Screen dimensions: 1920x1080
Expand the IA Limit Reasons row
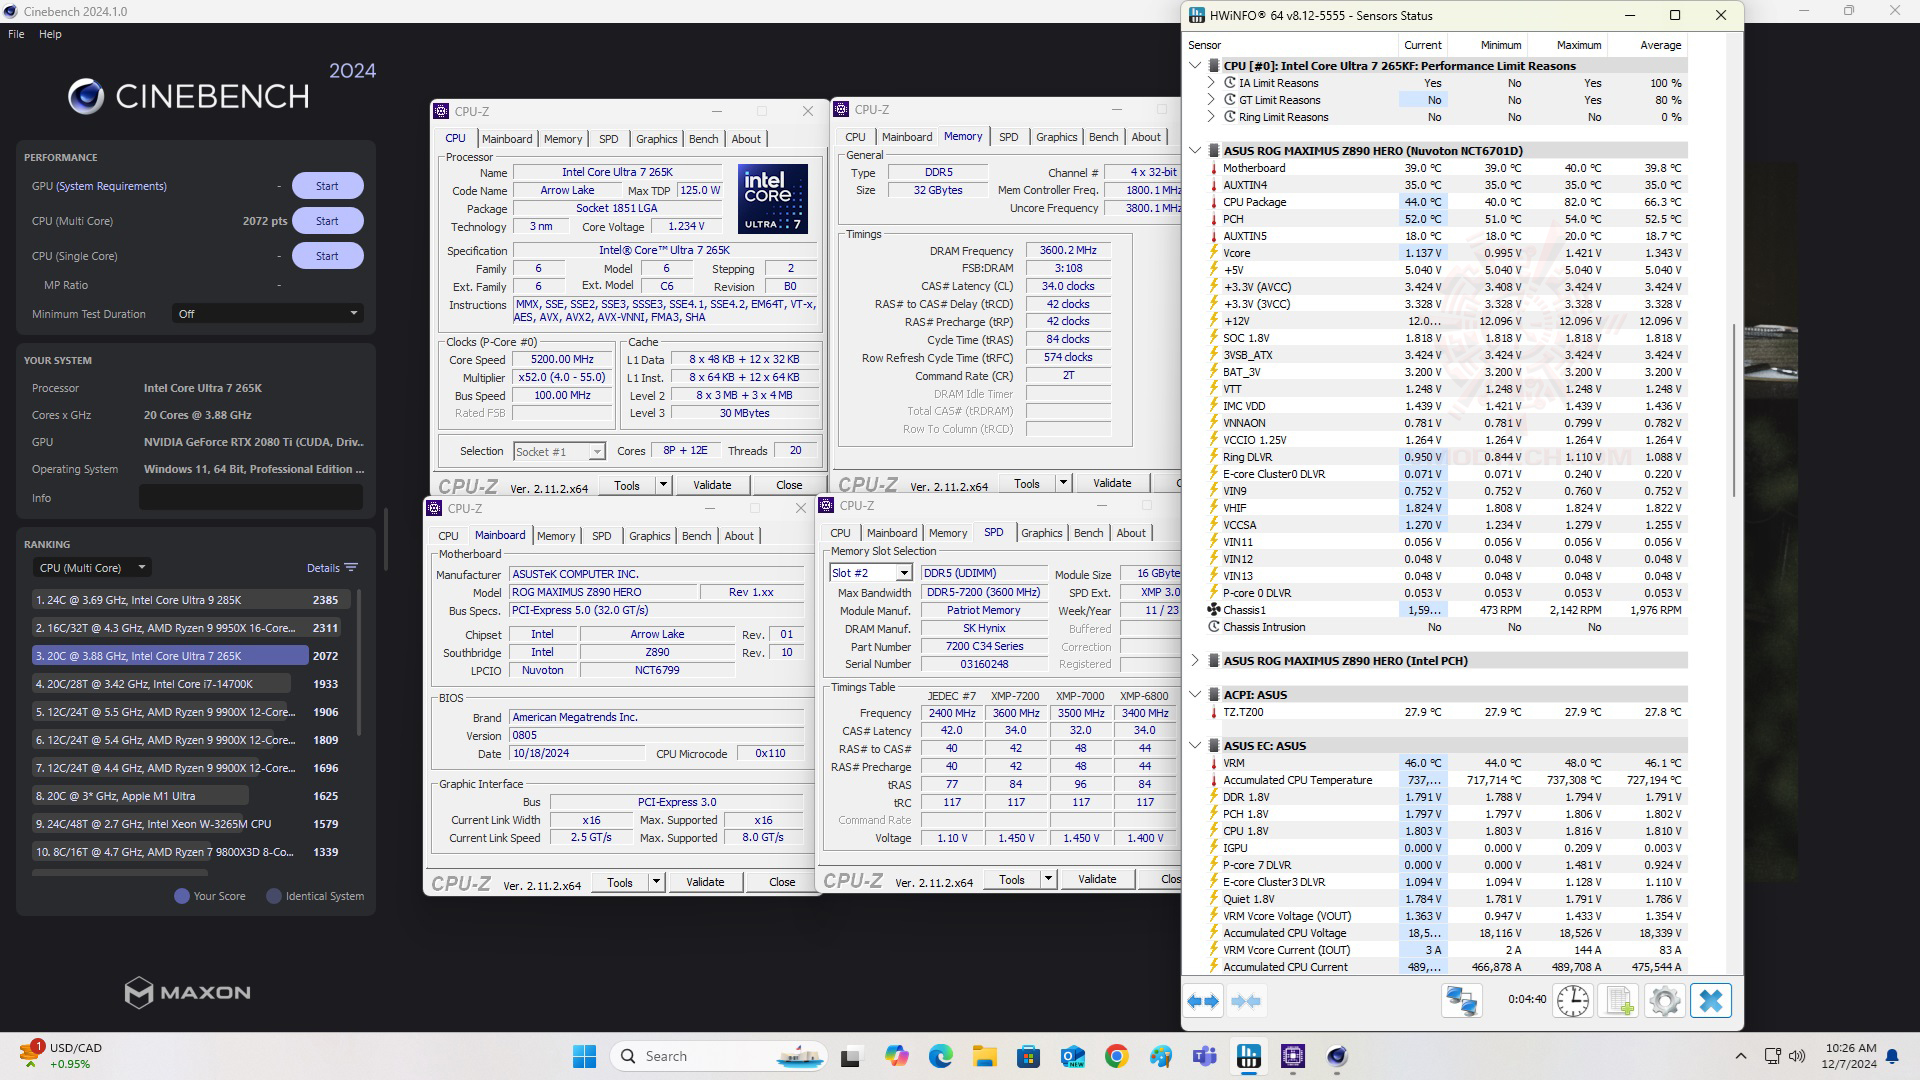click(x=1212, y=83)
